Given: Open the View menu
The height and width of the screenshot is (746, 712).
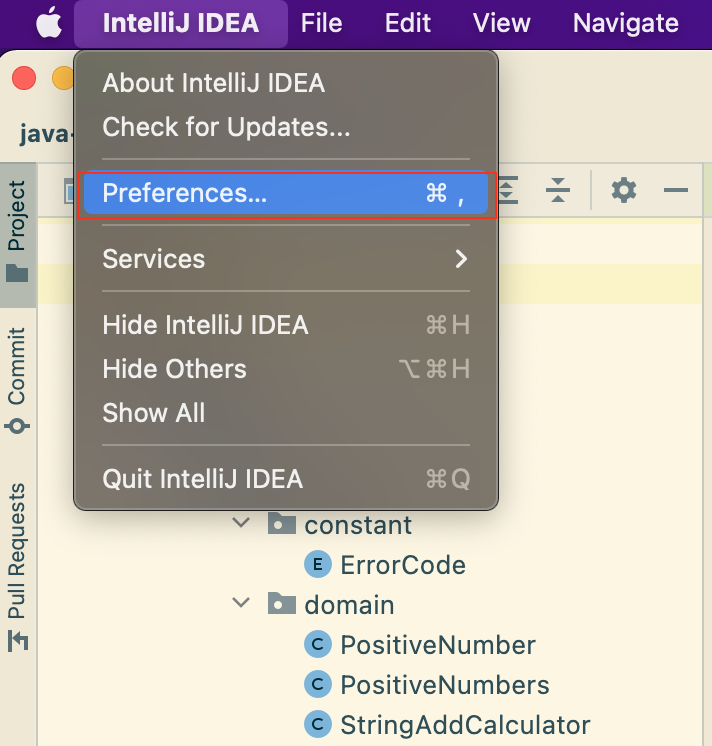Looking at the screenshot, I should (x=501, y=23).
